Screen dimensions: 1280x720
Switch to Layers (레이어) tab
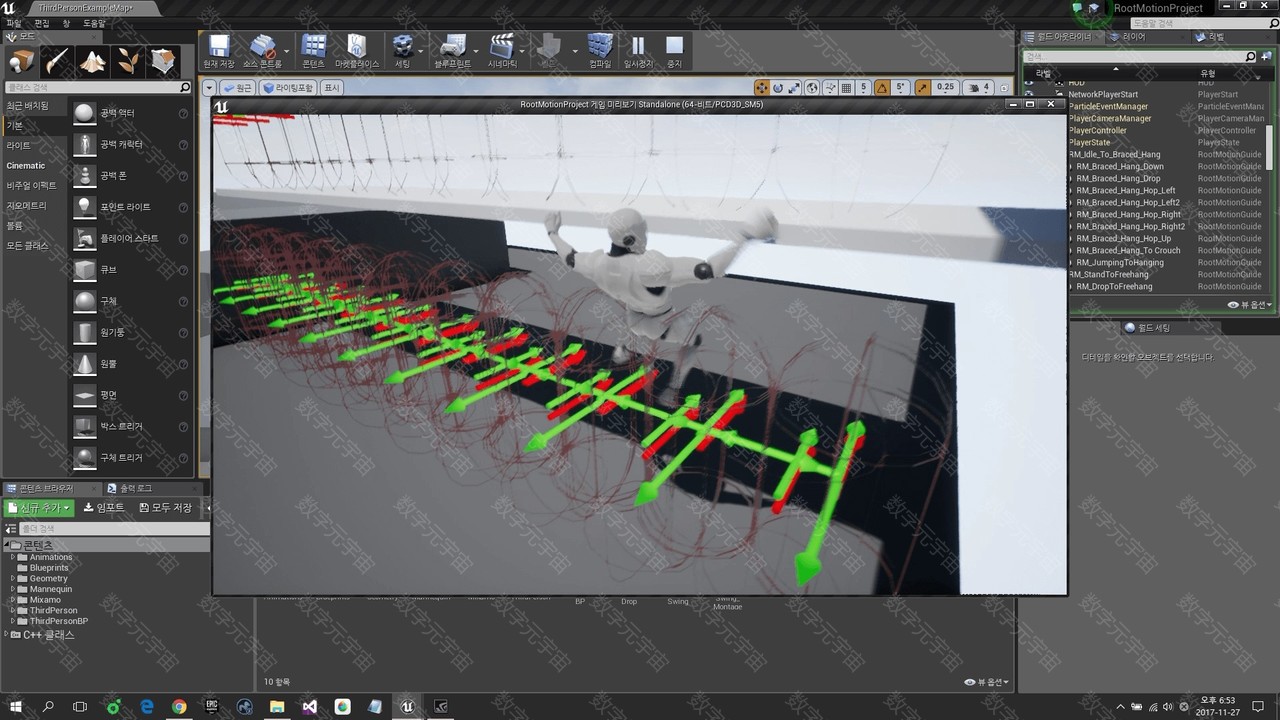tap(1133, 36)
